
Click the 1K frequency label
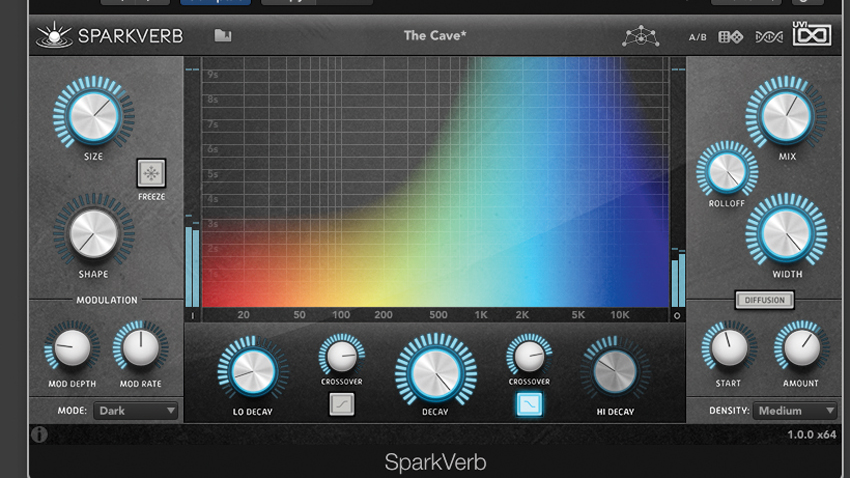point(481,315)
